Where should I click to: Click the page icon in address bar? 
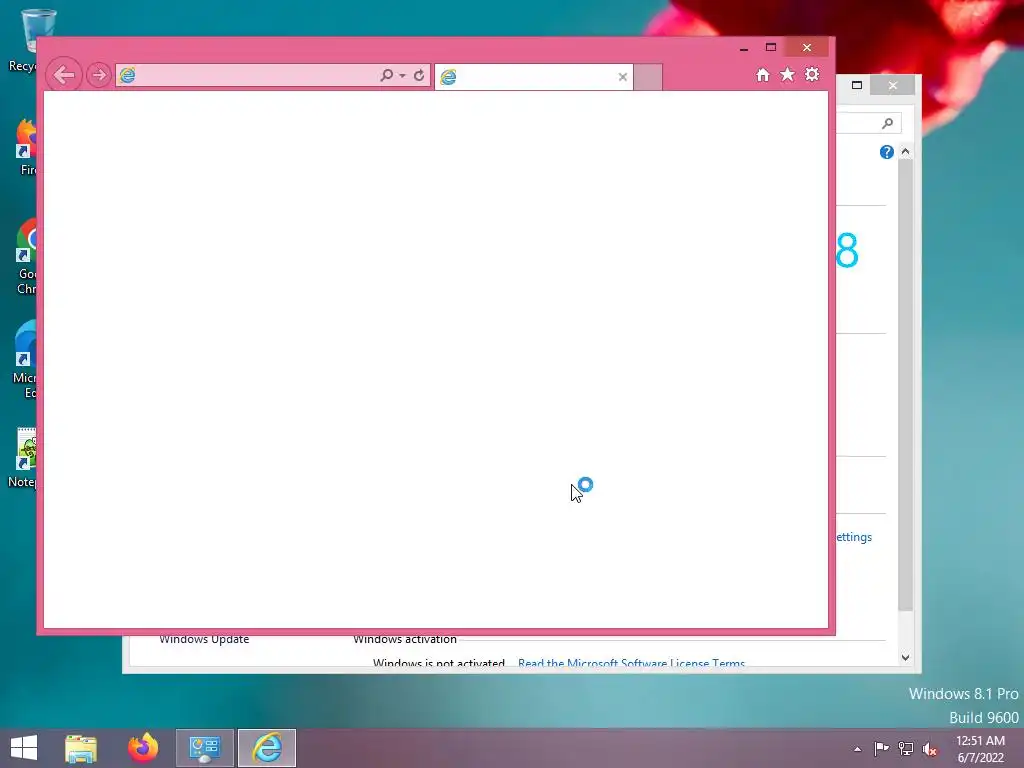click(x=127, y=75)
